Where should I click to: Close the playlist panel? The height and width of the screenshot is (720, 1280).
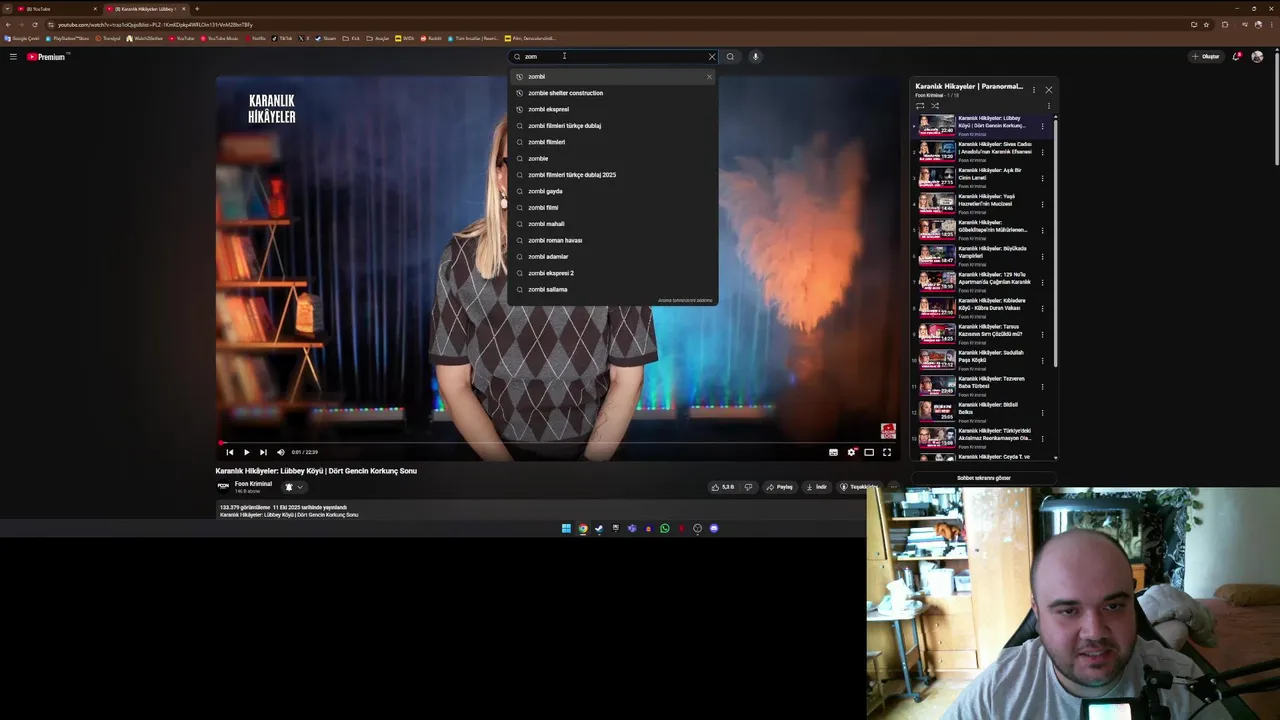[1048, 90]
